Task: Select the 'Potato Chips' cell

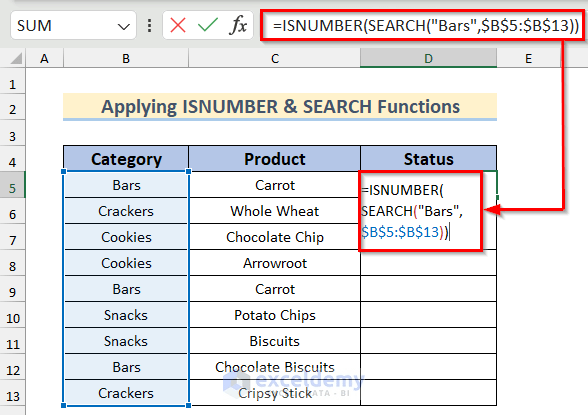Action: pyautogui.click(x=275, y=315)
